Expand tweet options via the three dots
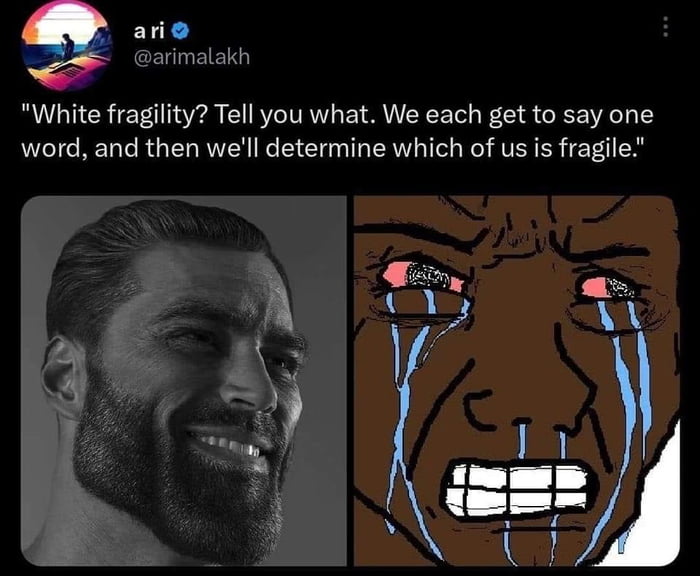 click(x=665, y=27)
